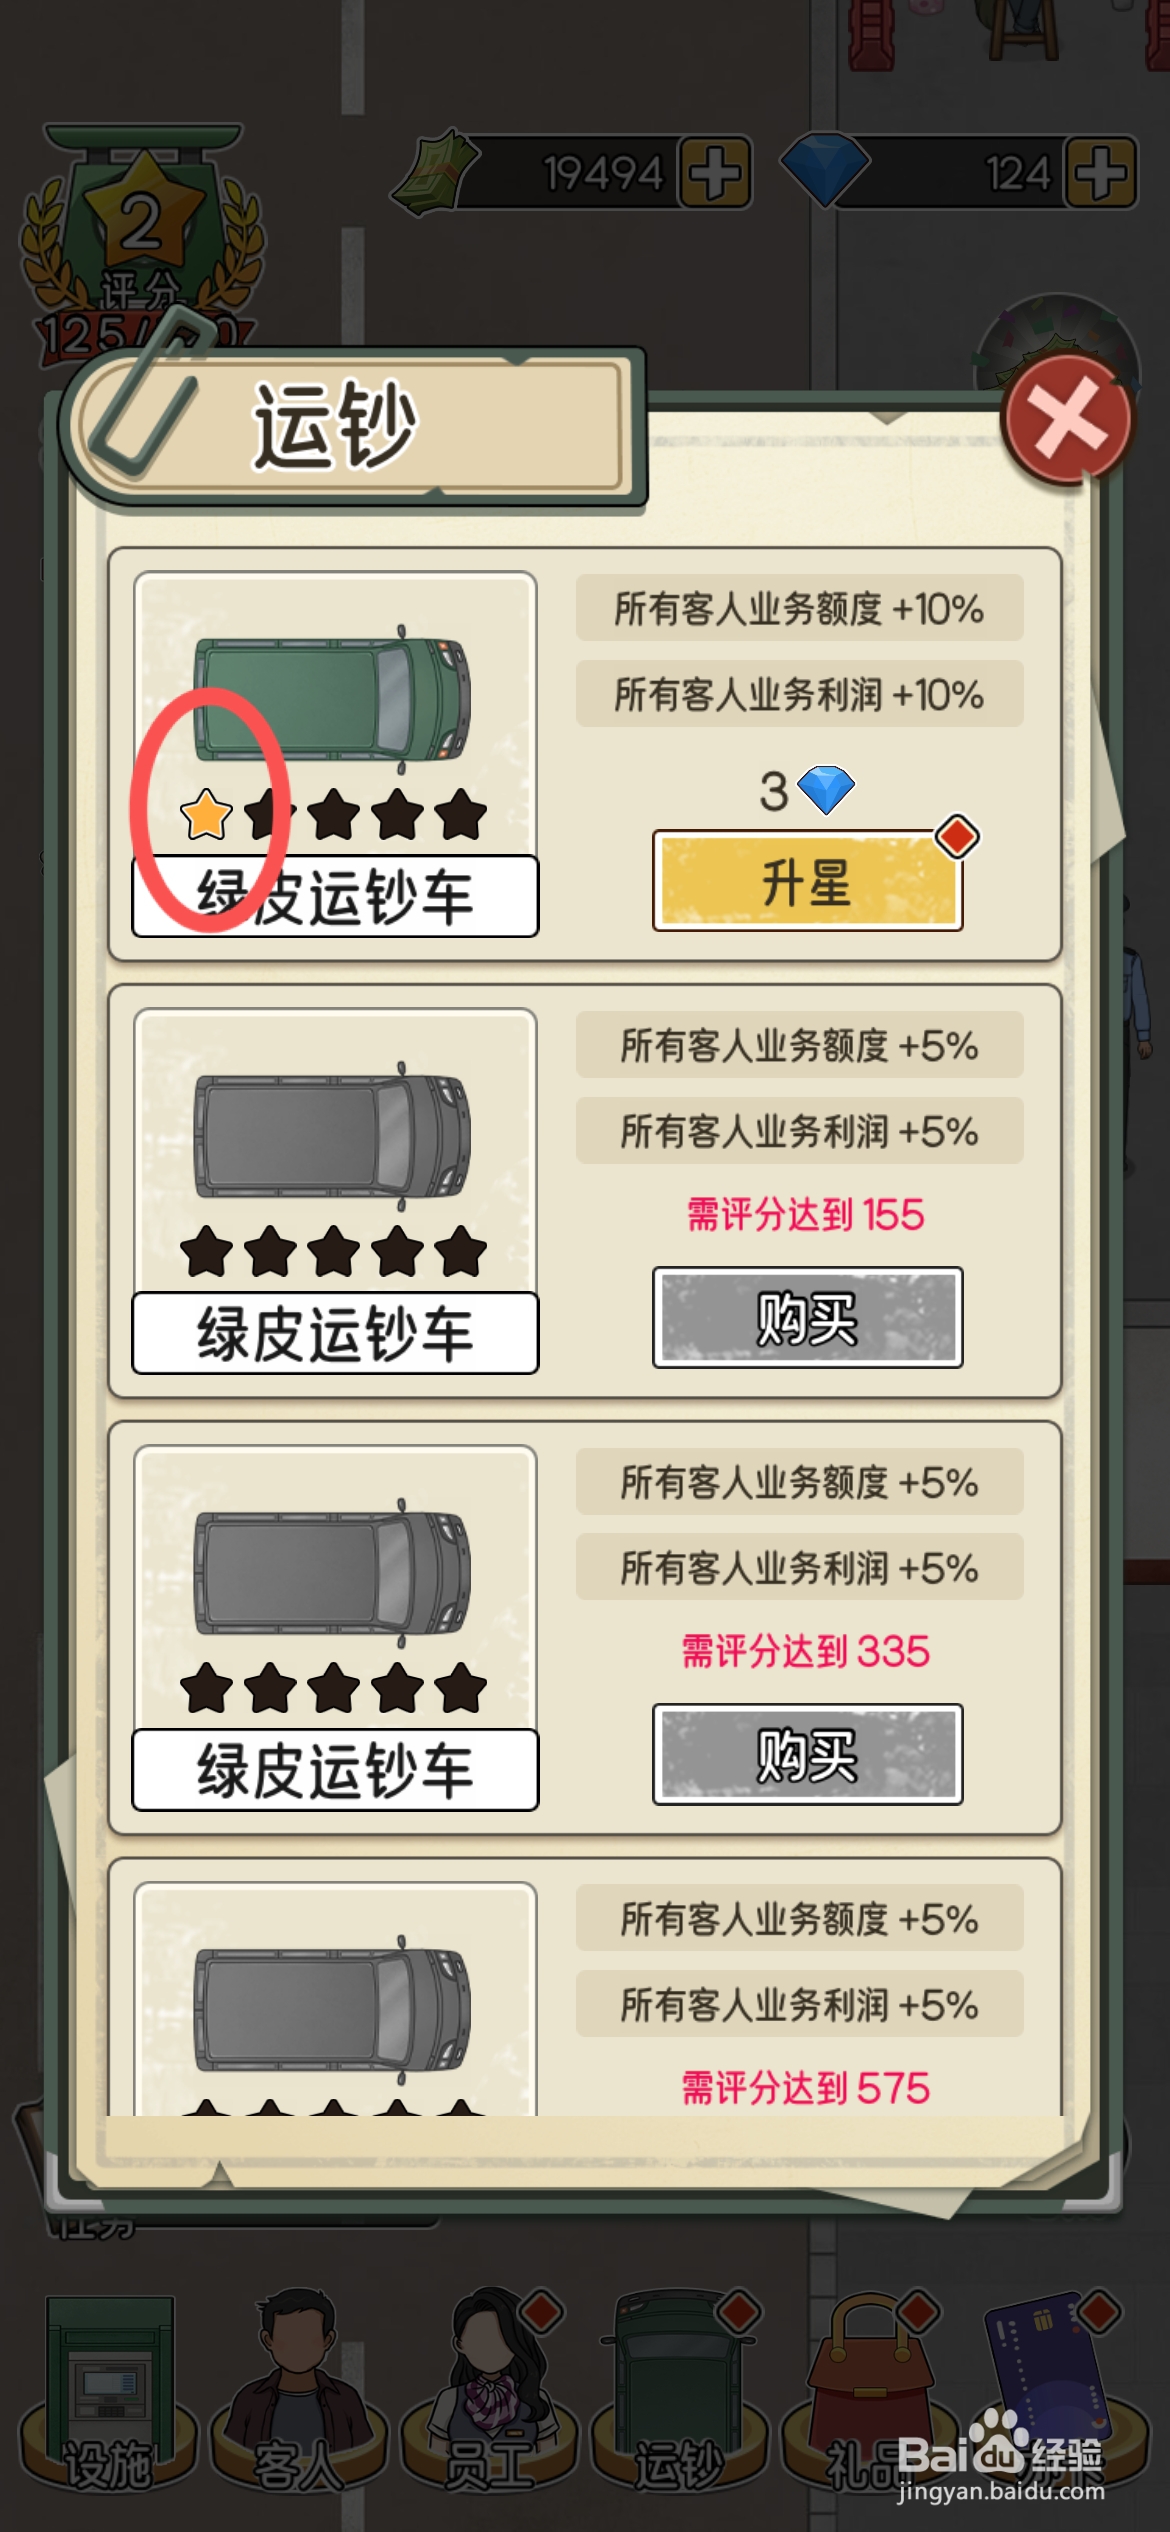Click 购买 button requiring rating 155
Viewport: 1170px width, 2532px height.
(x=807, y=1317)
